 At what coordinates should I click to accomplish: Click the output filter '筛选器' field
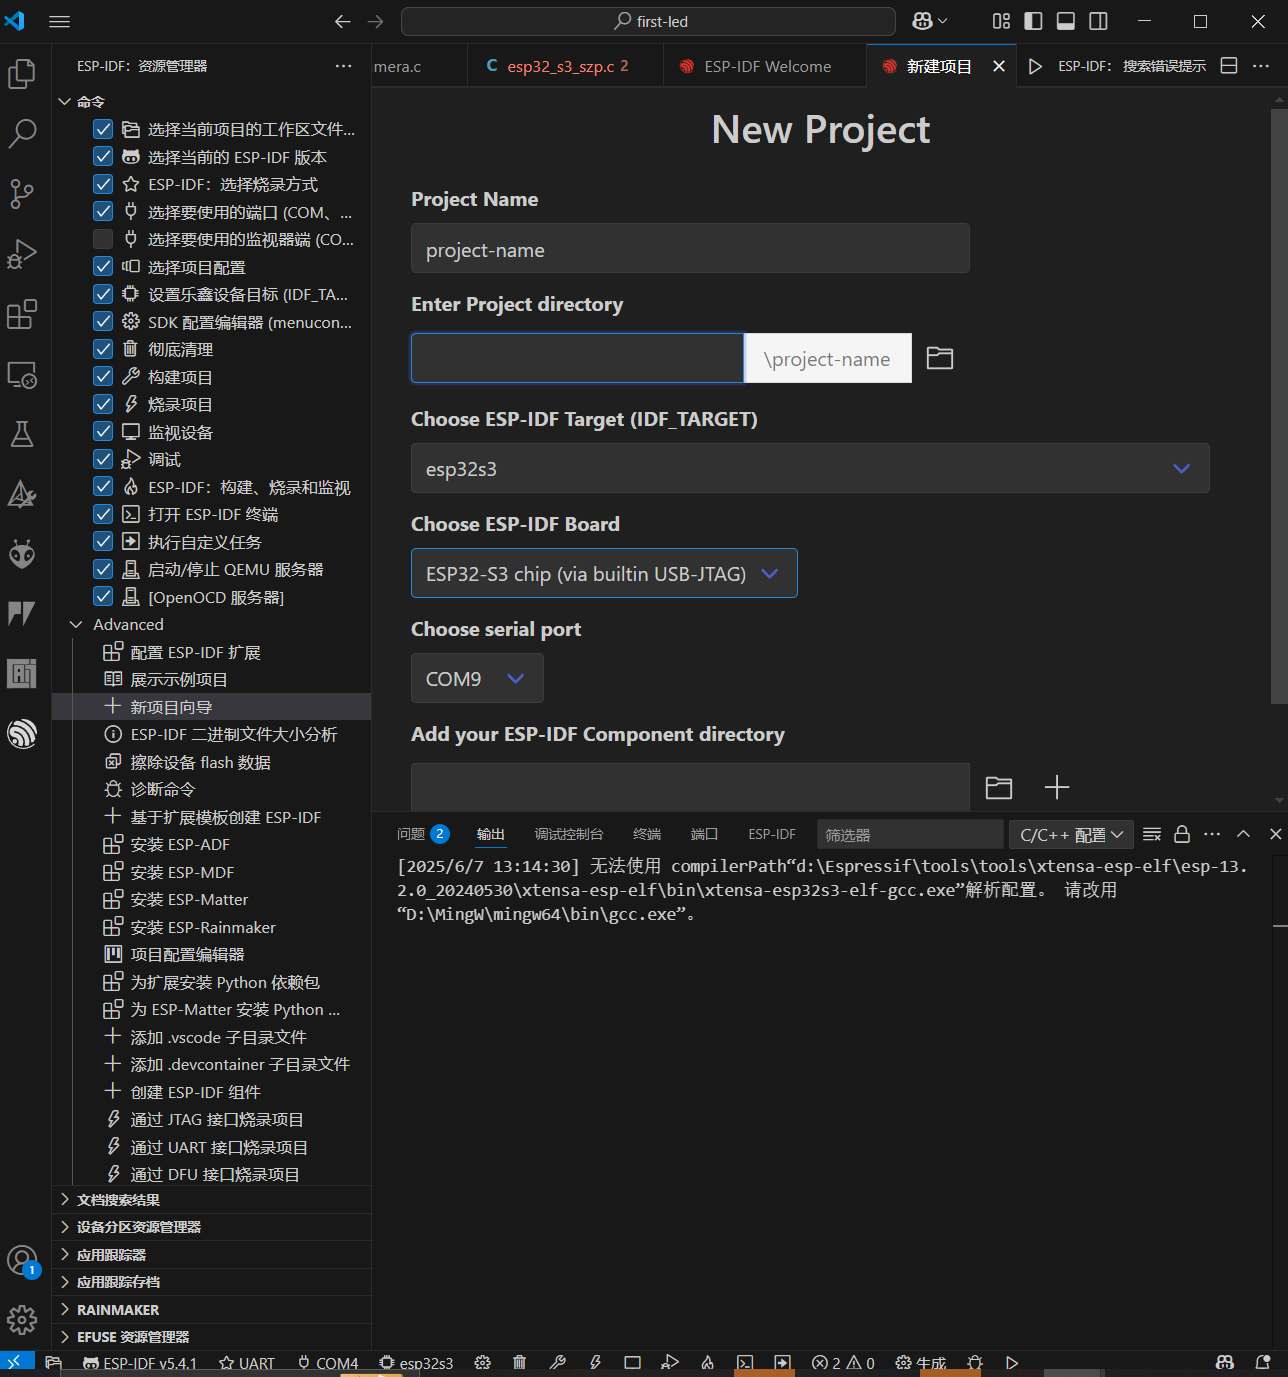[x=910, y=834]
